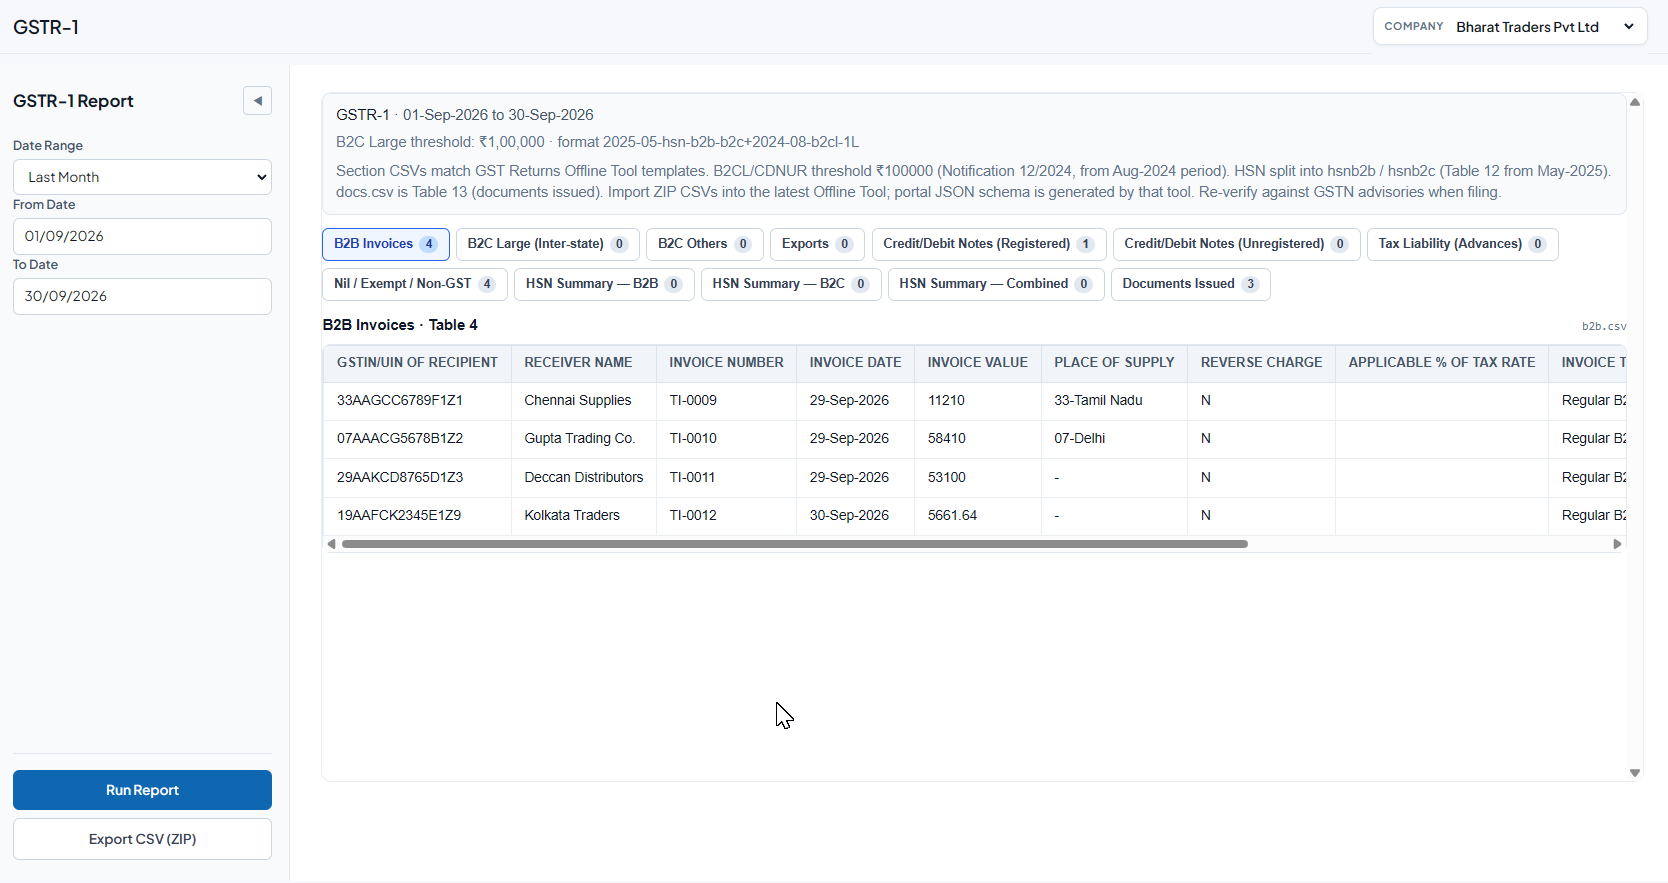Screen dimensions: 1668x883
Task: Collapse the GSTR-1 Report sidebar panel
Action: pos(257,101)
